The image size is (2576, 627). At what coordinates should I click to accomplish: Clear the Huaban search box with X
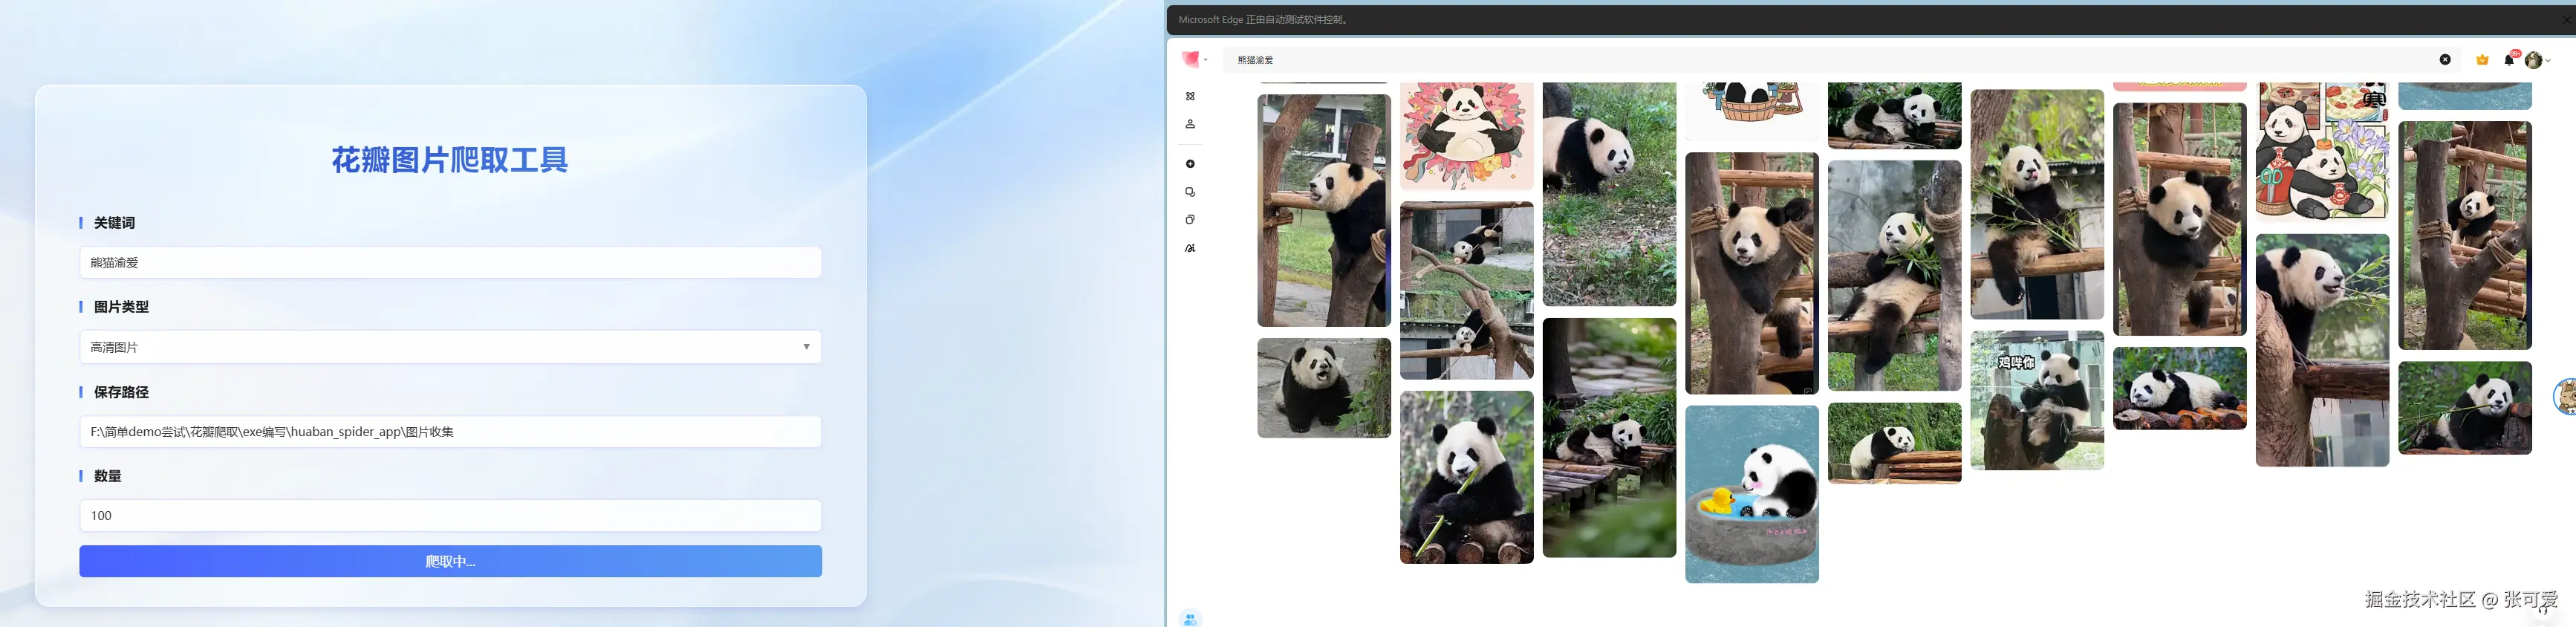2445,60
